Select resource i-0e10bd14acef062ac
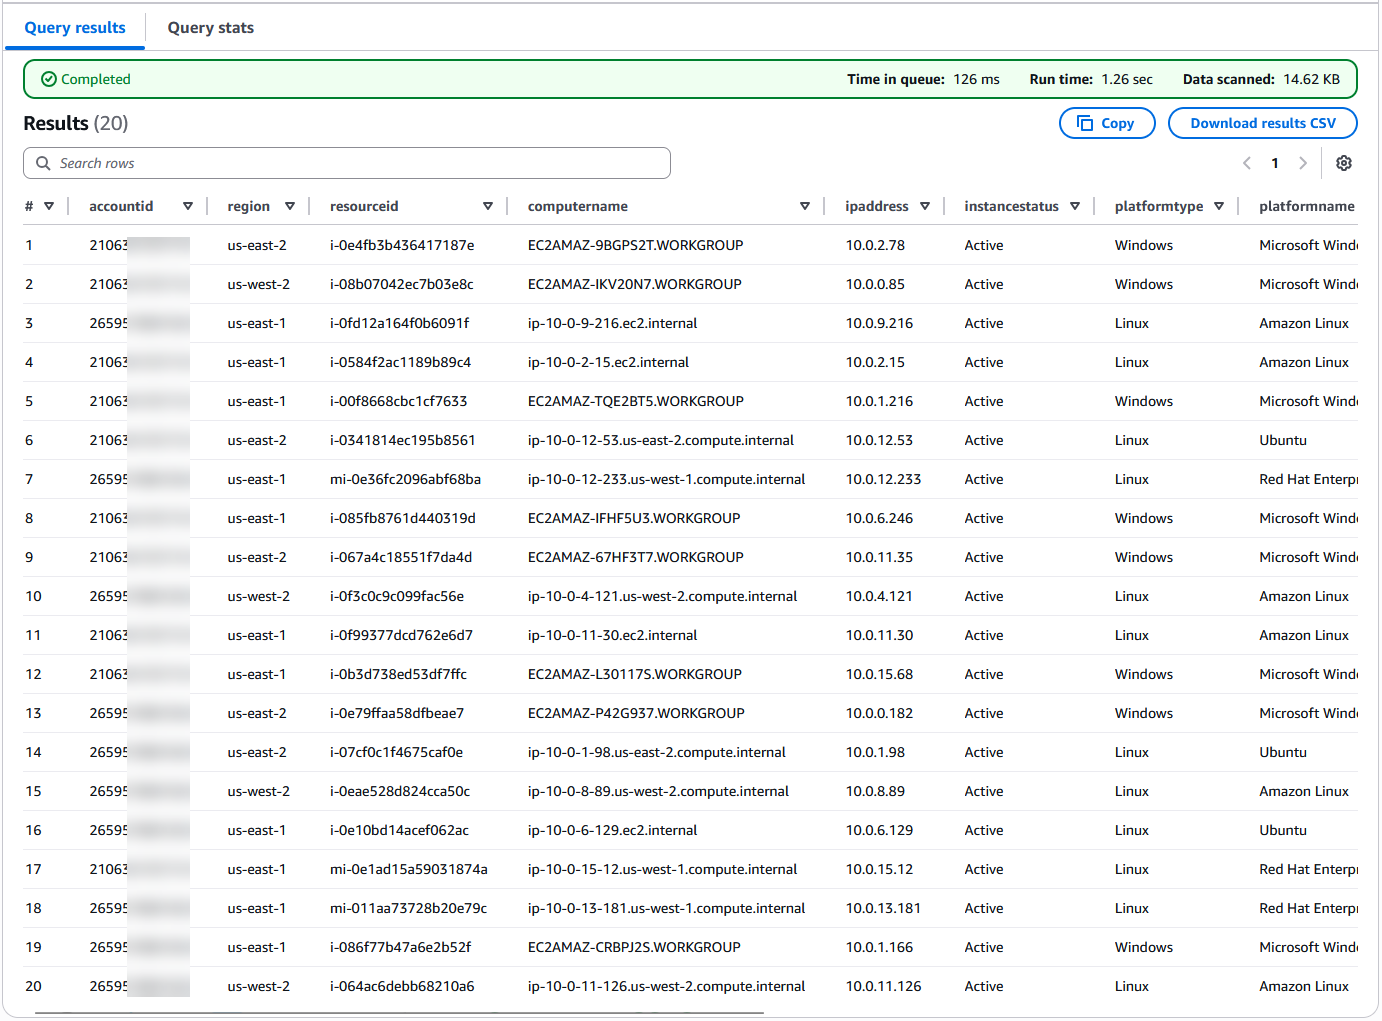This screenshot has width=1382, height=1021. [400, 830]
